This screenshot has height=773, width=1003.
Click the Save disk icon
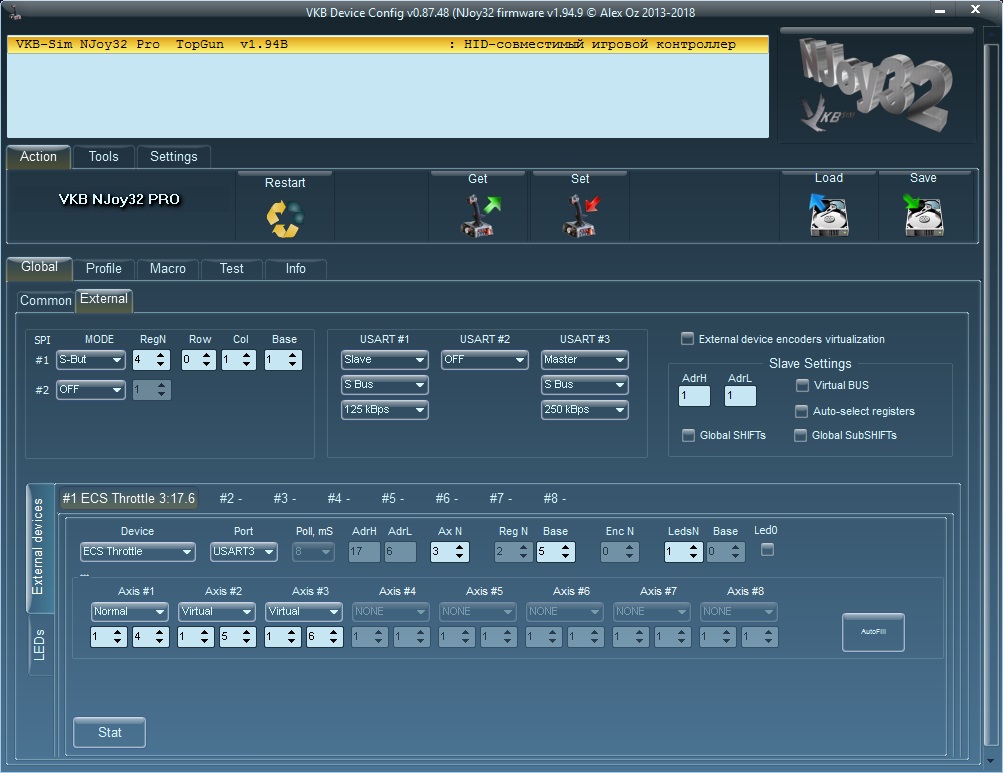(923, 214)
